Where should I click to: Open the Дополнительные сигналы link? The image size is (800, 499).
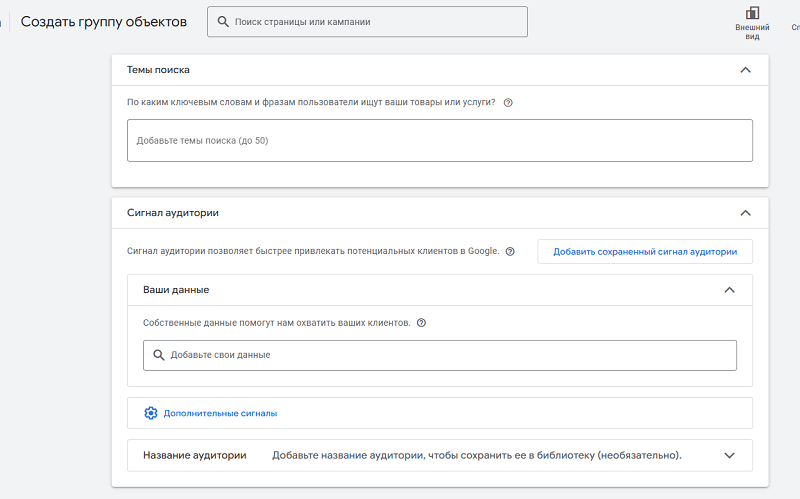pyautogui.click(x=220, y=413)
